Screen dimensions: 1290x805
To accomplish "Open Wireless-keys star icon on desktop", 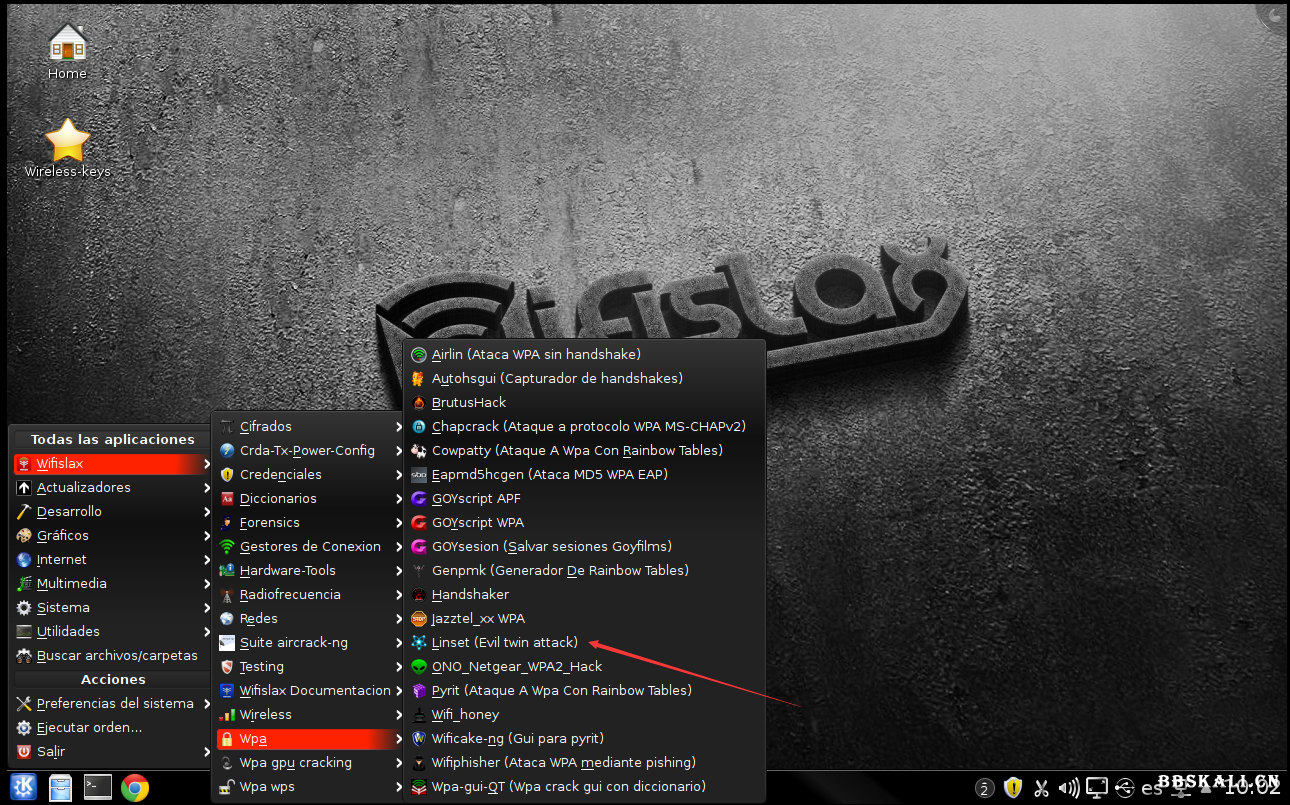I will click(x=67, y=147).
